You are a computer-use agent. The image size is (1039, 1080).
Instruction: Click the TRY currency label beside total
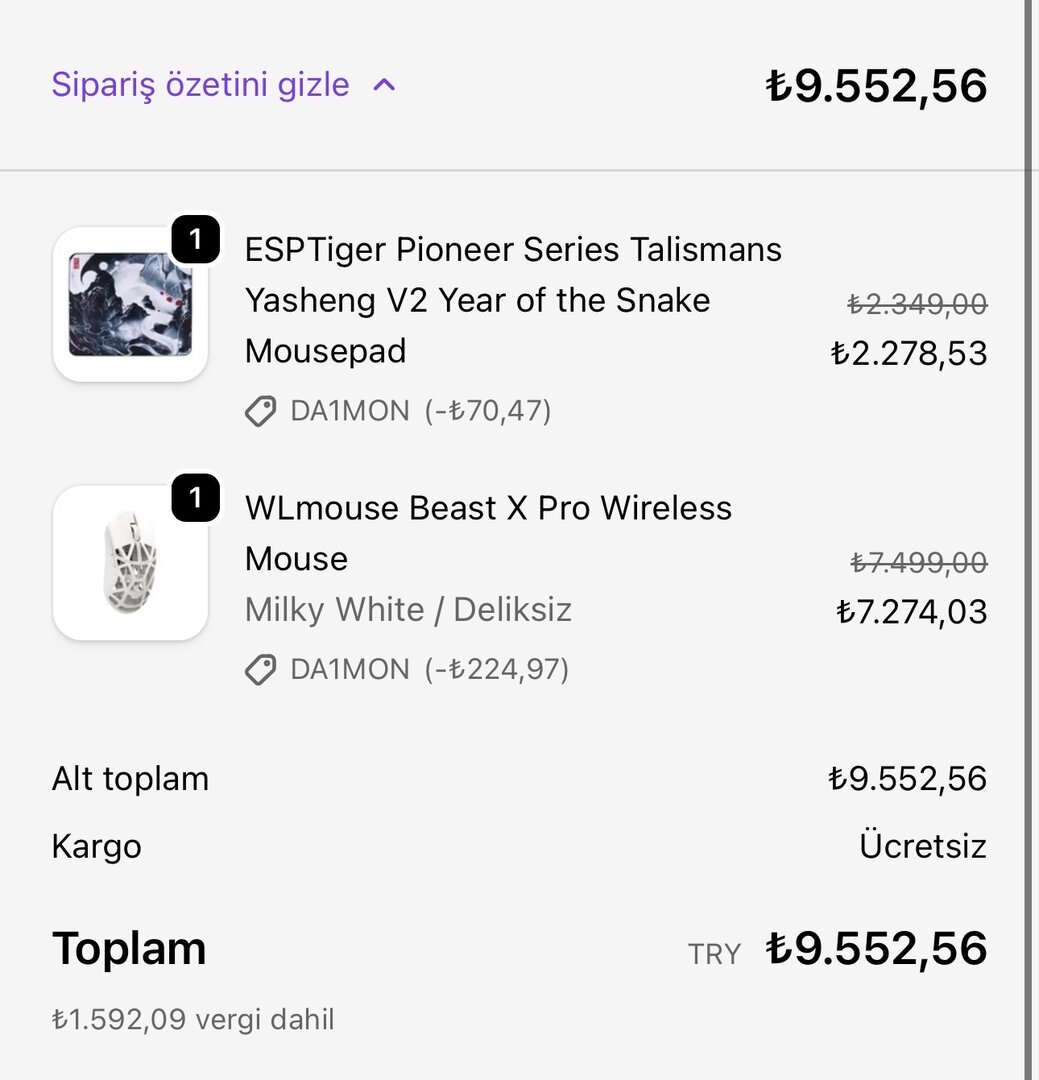click(x=714, y=954)
